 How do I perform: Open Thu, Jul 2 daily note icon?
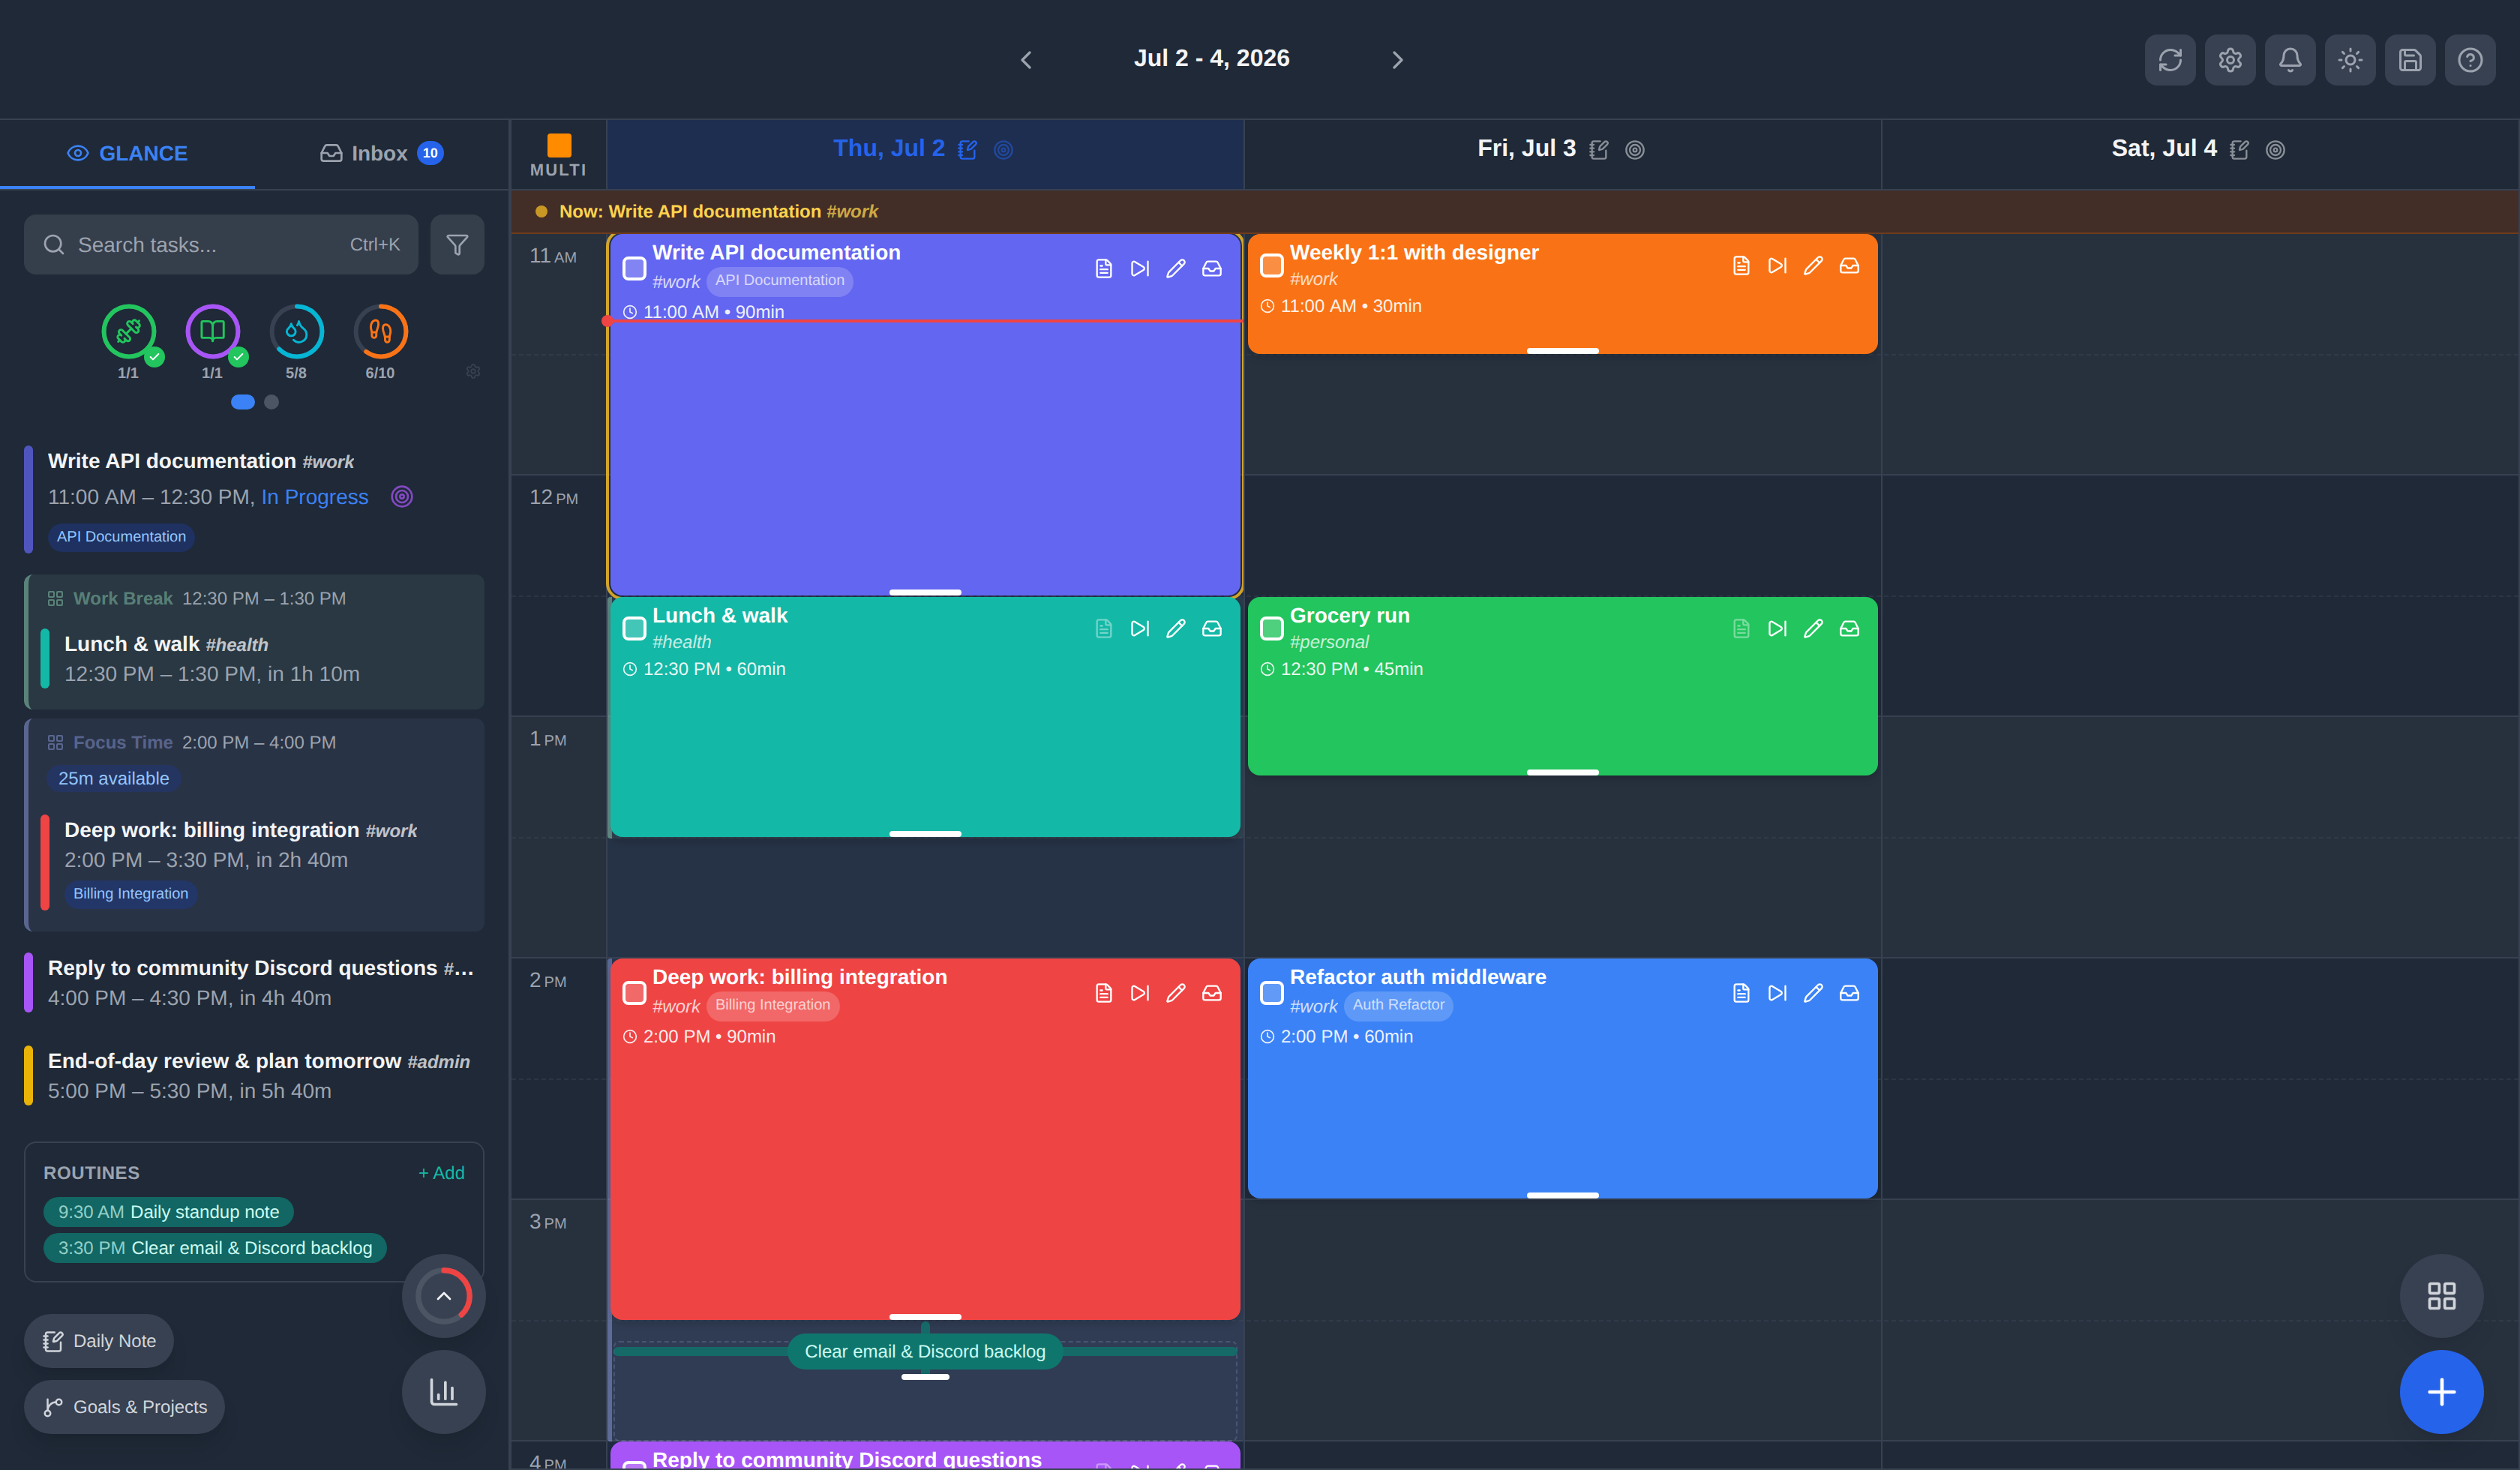(967, 150)
